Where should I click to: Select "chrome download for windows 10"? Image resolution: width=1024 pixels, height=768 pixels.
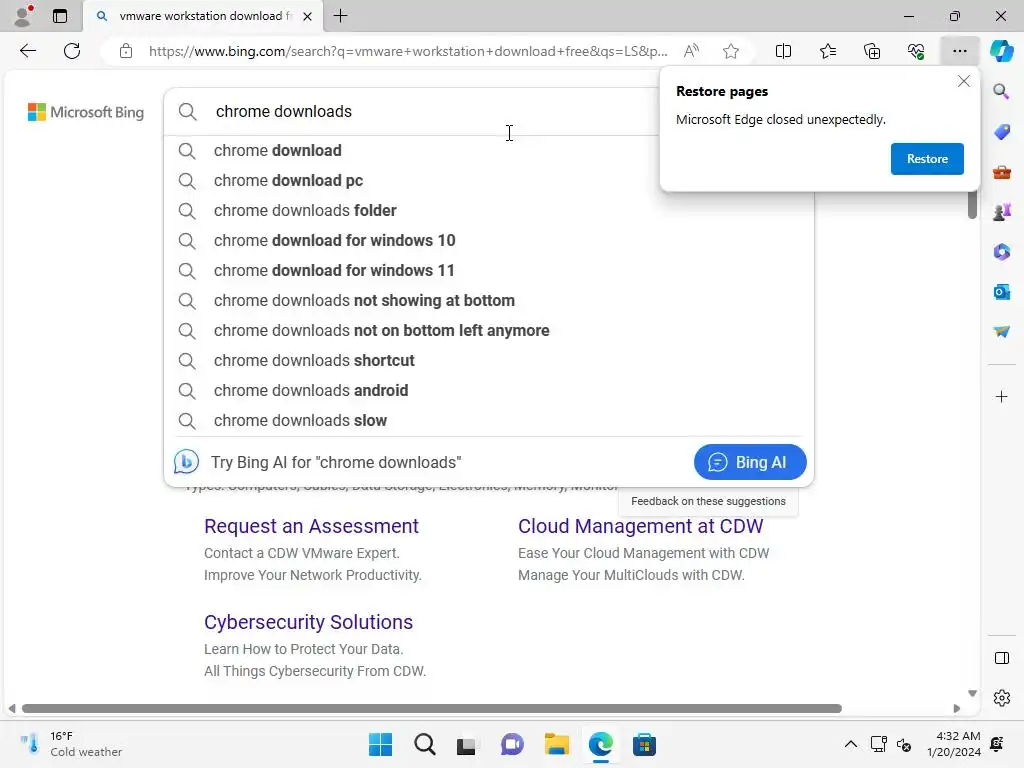[488, 240]
